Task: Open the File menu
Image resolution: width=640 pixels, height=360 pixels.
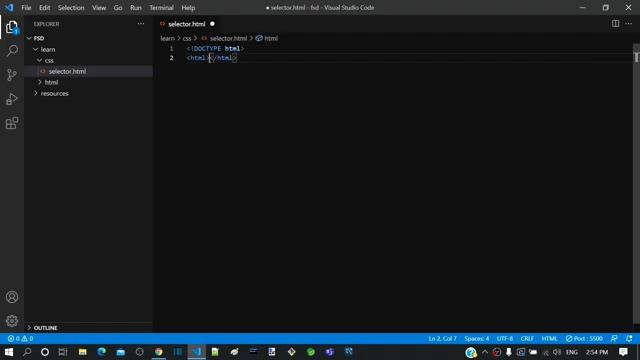Action: [x=26, y=8]
